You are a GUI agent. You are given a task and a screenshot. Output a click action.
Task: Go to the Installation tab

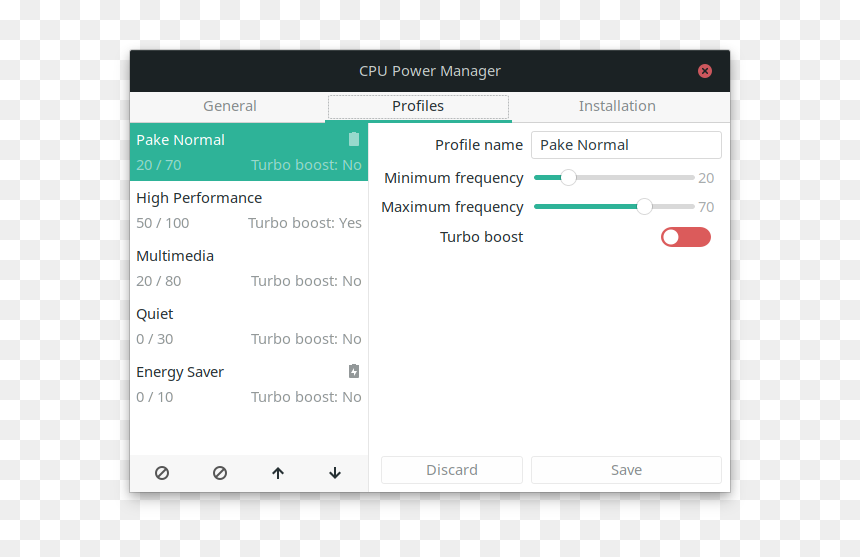pyautogui.click(x=617, y=106)
